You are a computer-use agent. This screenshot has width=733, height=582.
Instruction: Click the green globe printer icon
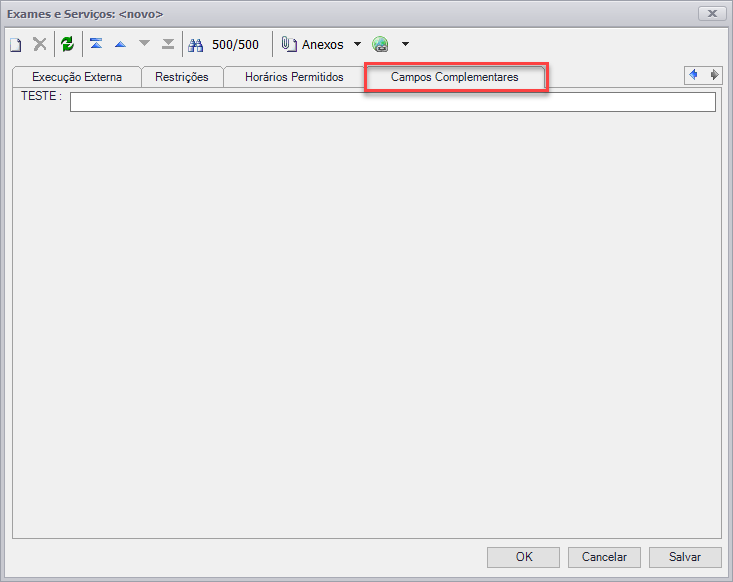tap(381, 44)
